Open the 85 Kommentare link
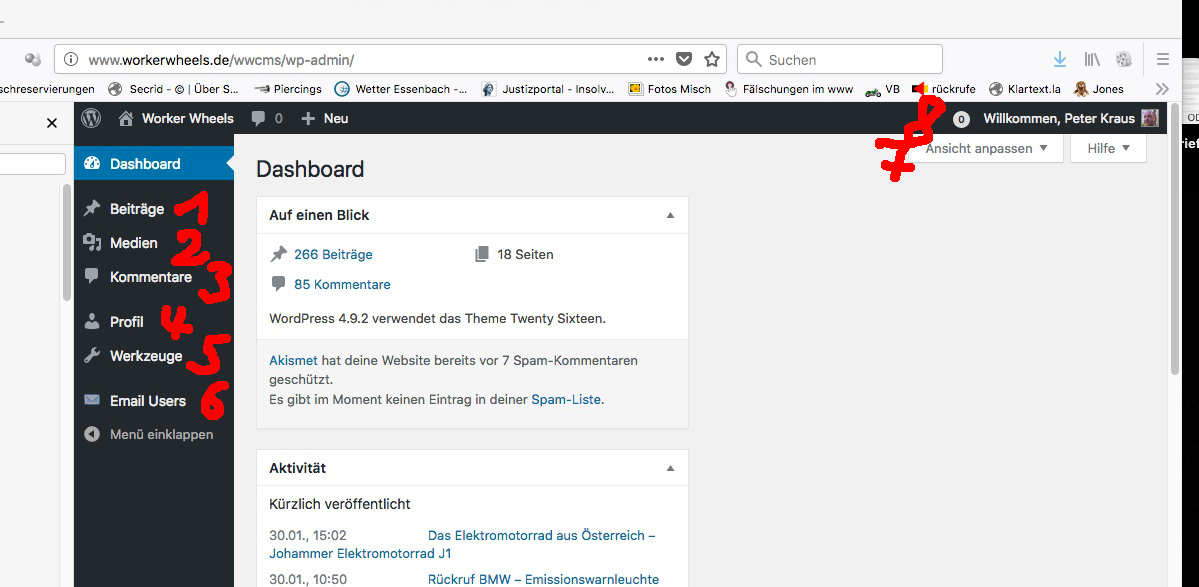1199x587 pixels. tap(342, 284)
